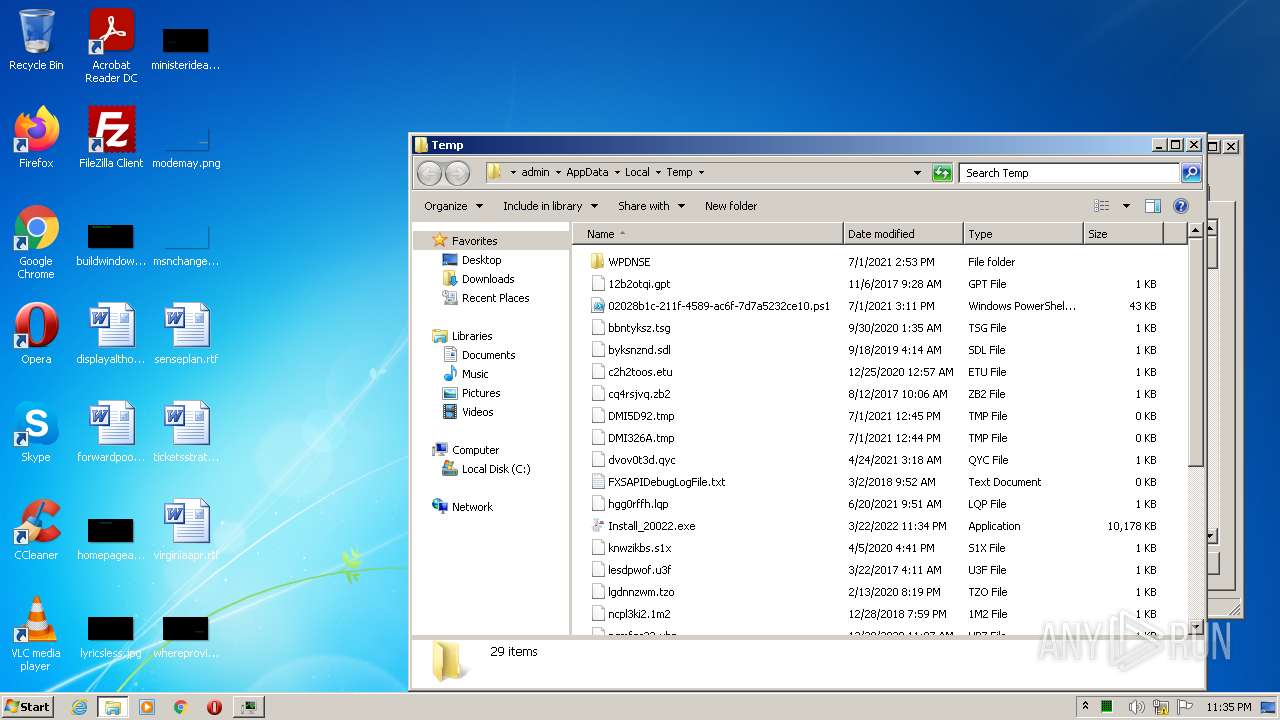Launch the CCleaner desktop shortcut
1280x720 pixels.
pyautogui.click(x=36, y=530)
